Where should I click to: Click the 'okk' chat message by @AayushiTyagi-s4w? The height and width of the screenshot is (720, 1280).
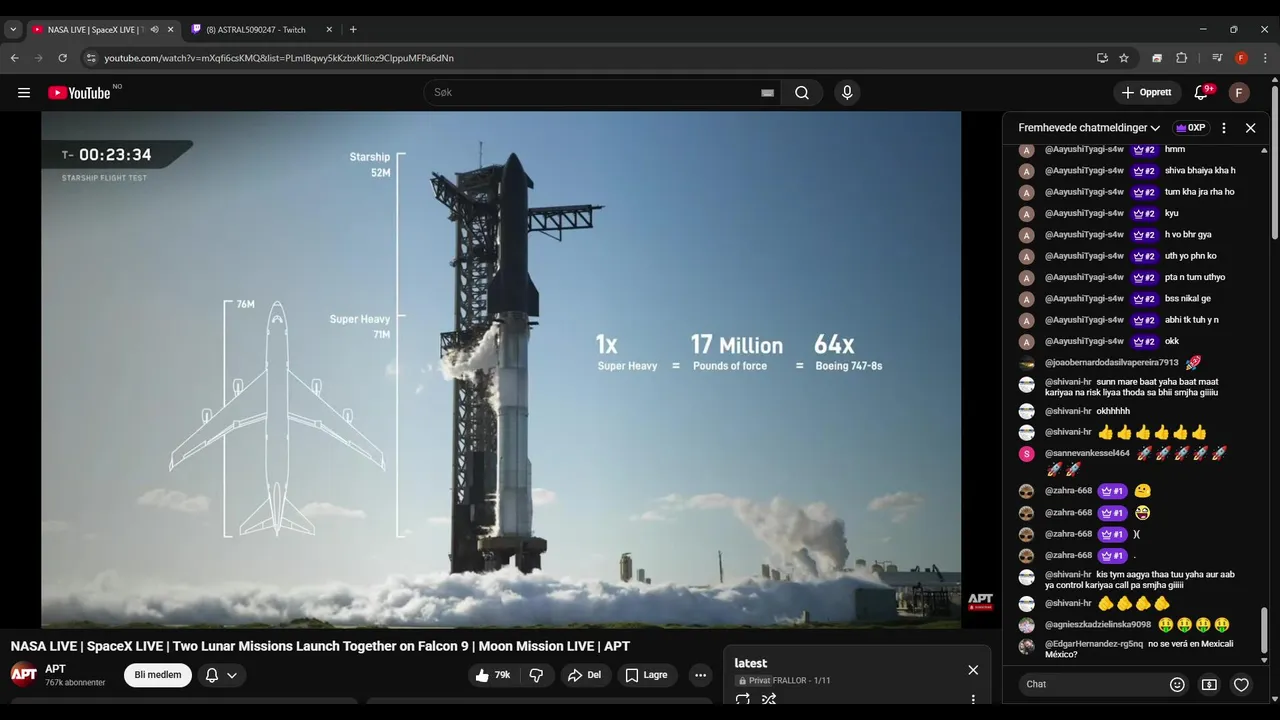point(1172,341)
